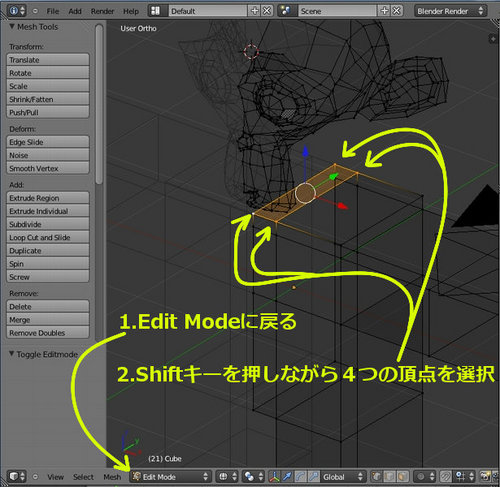
Task: Open the Blender Render engine dropdown
Action: pyautogui.click(x=450, y=11)
